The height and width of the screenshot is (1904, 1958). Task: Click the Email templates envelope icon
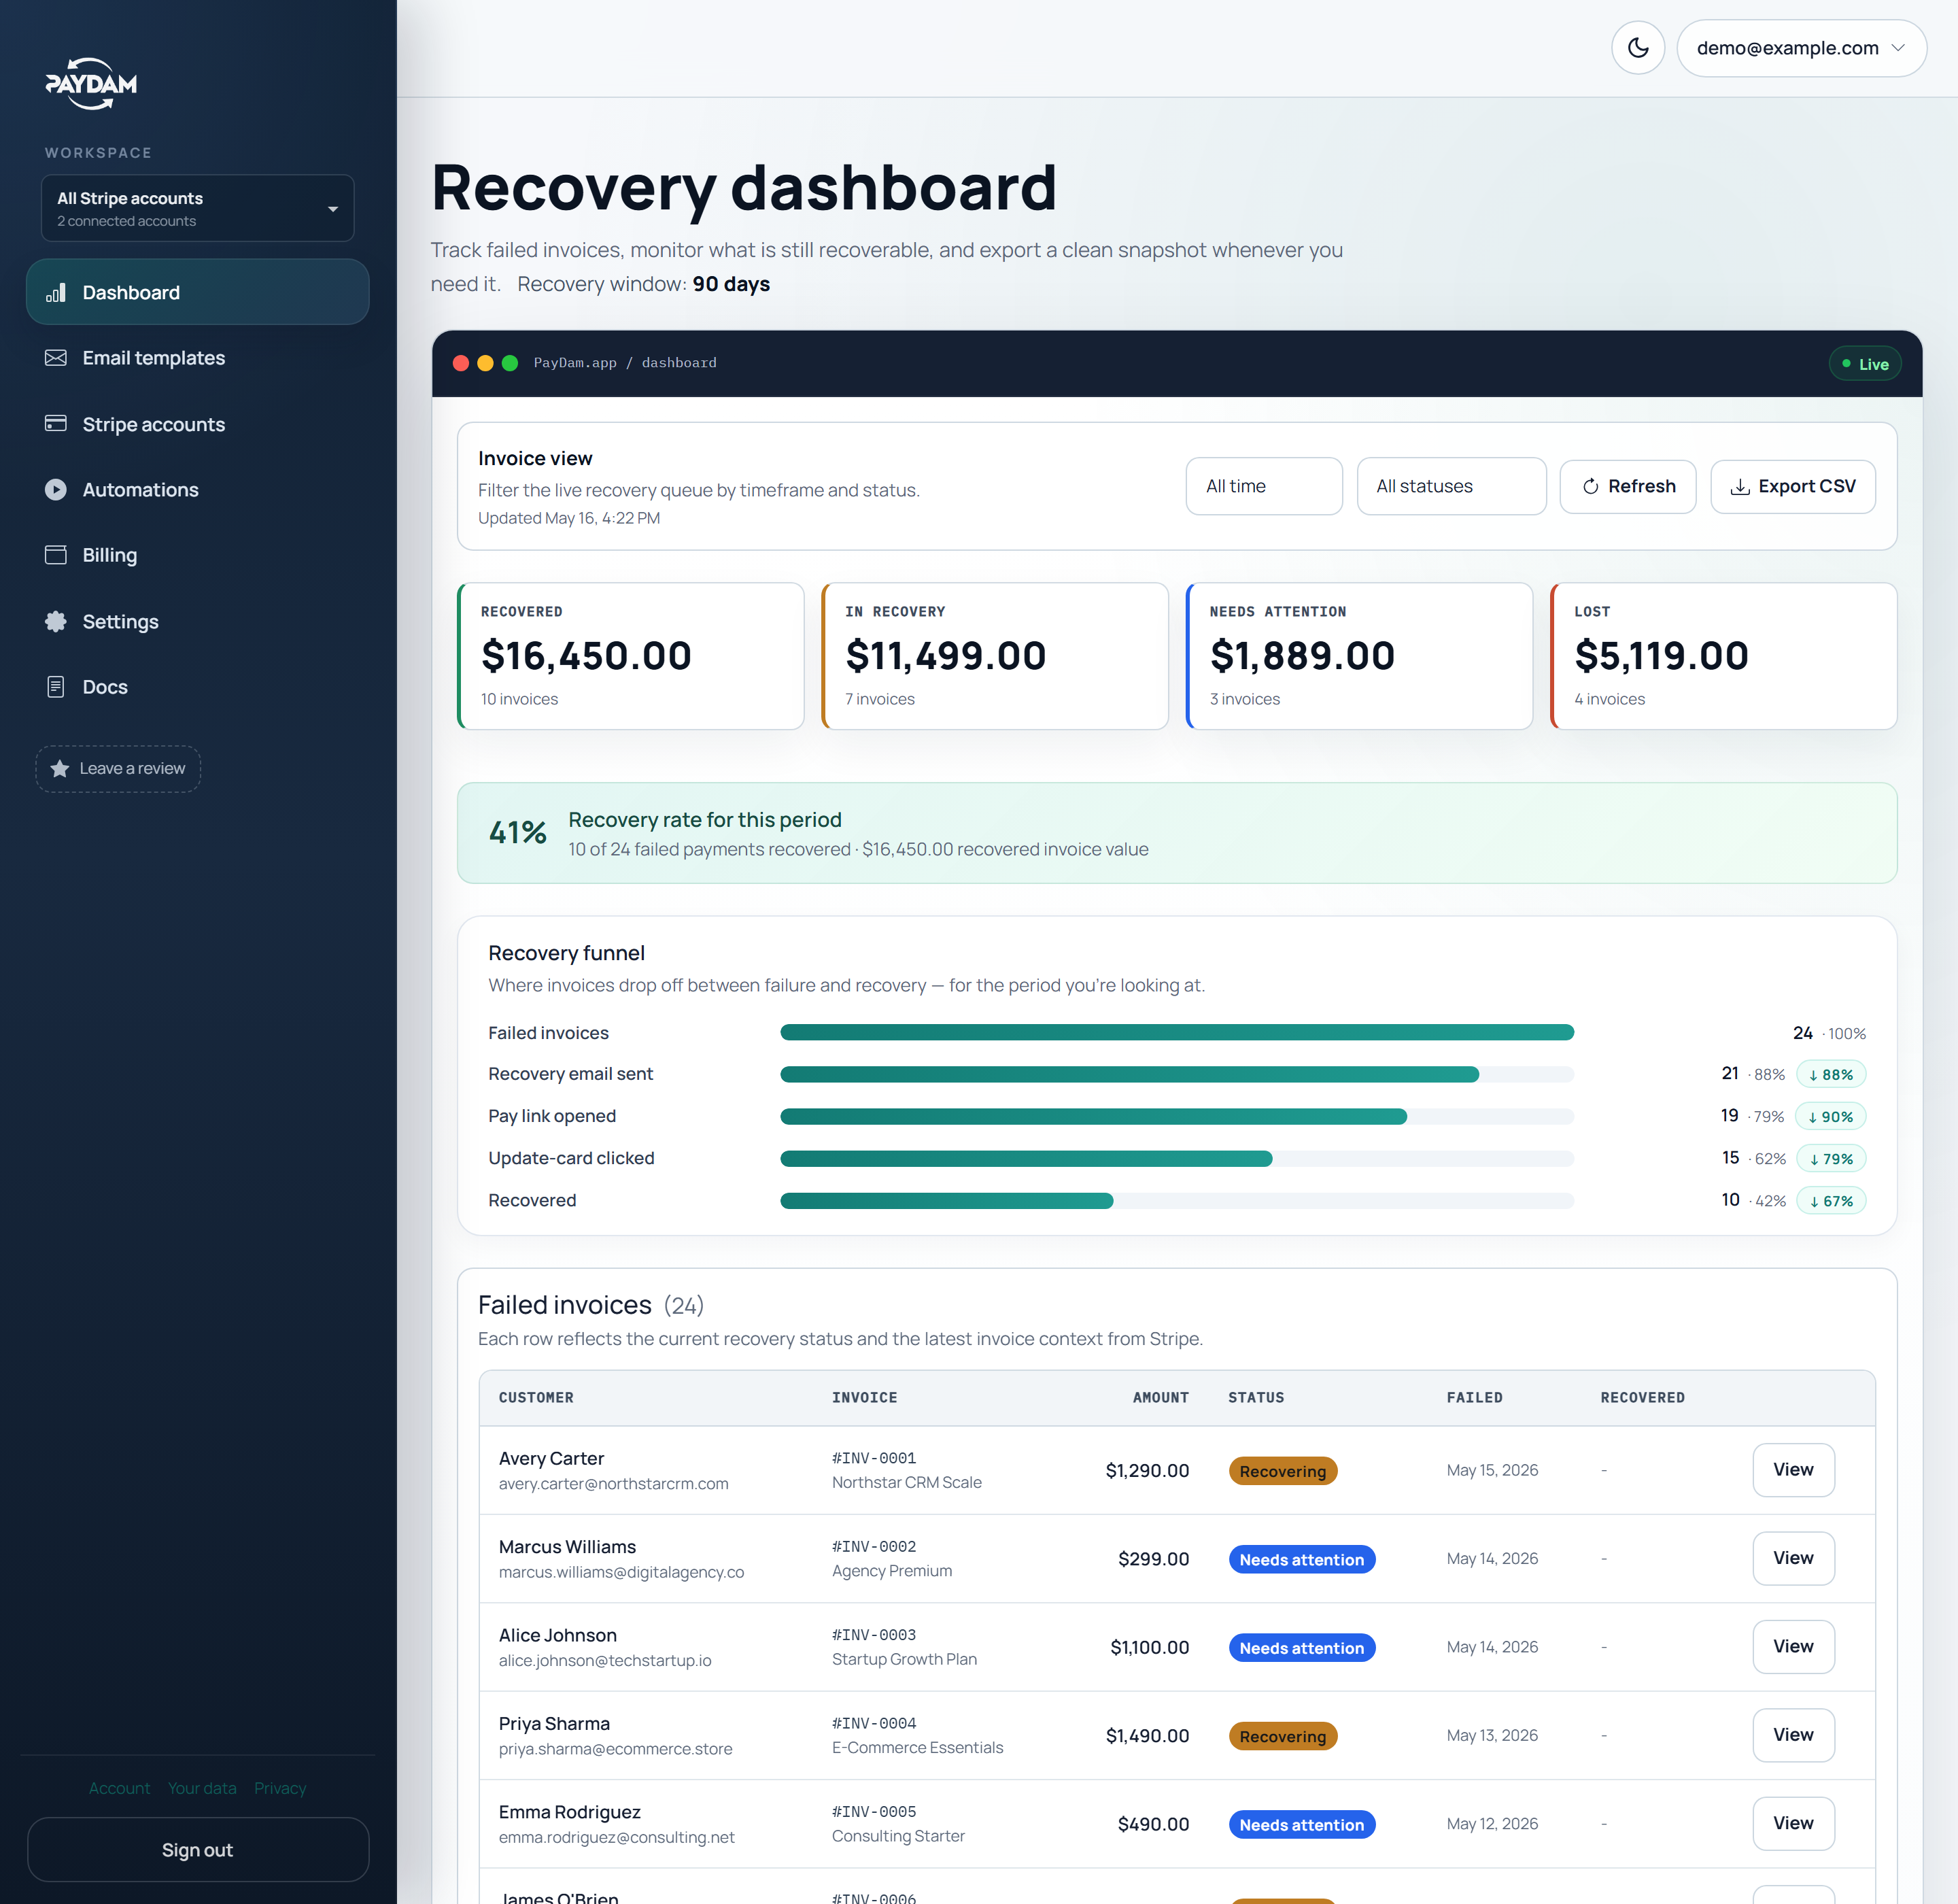click(x=56, y=358)
